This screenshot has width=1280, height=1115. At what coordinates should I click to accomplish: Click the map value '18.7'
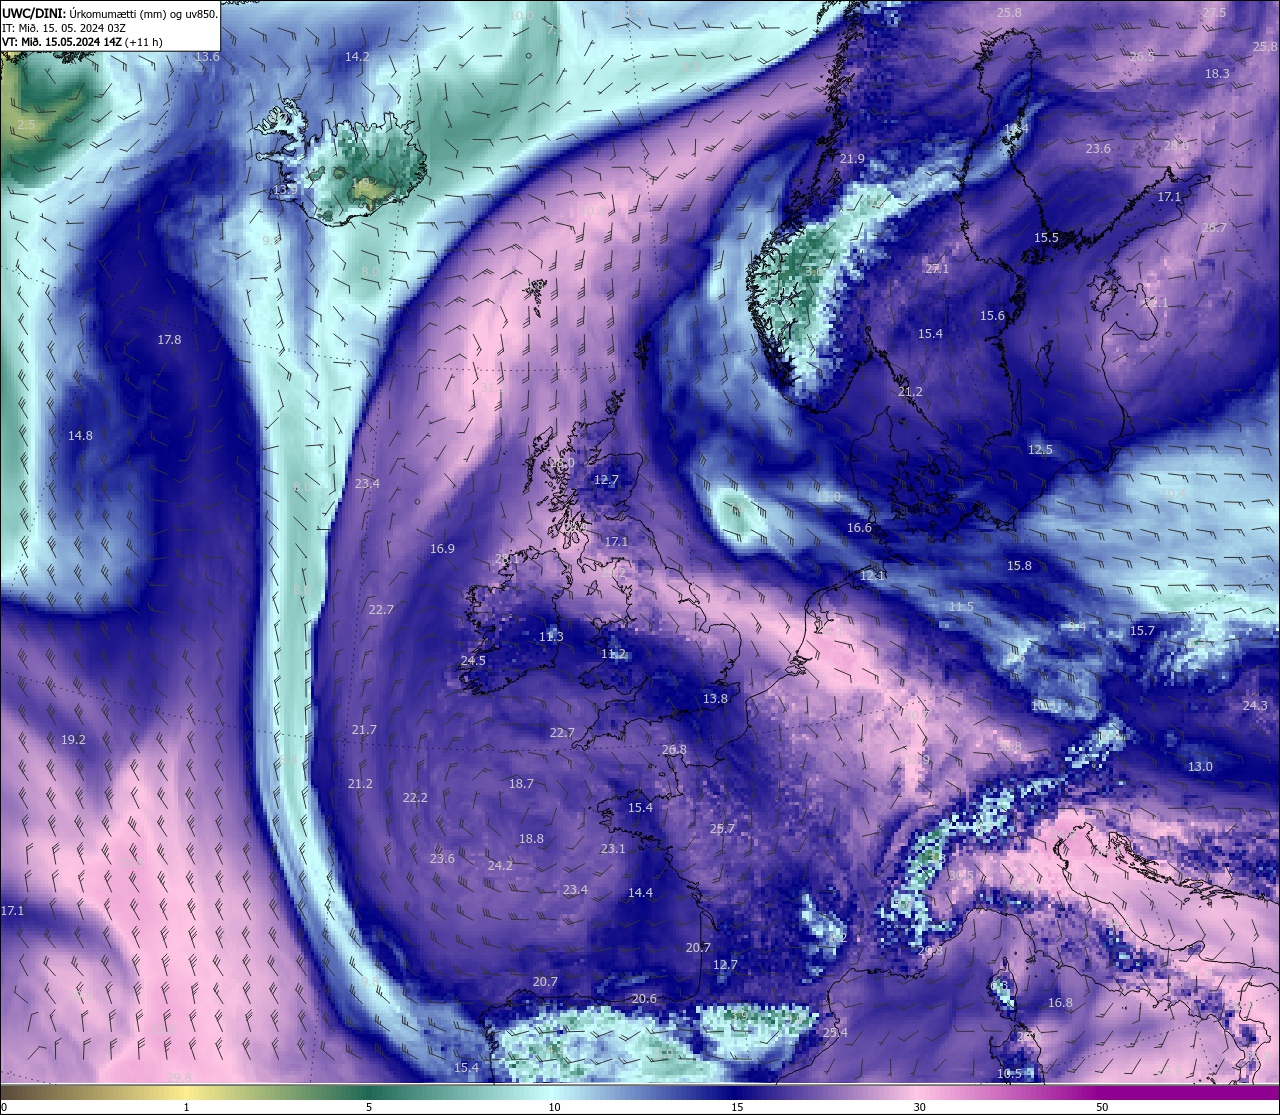pyautogui.click(x=521, y=784)
